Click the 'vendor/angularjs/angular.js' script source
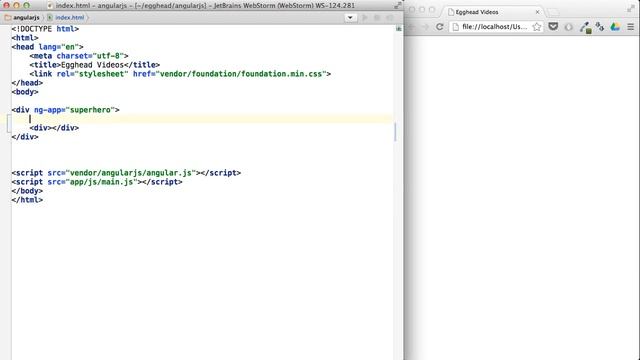 [x=131, y=173]
